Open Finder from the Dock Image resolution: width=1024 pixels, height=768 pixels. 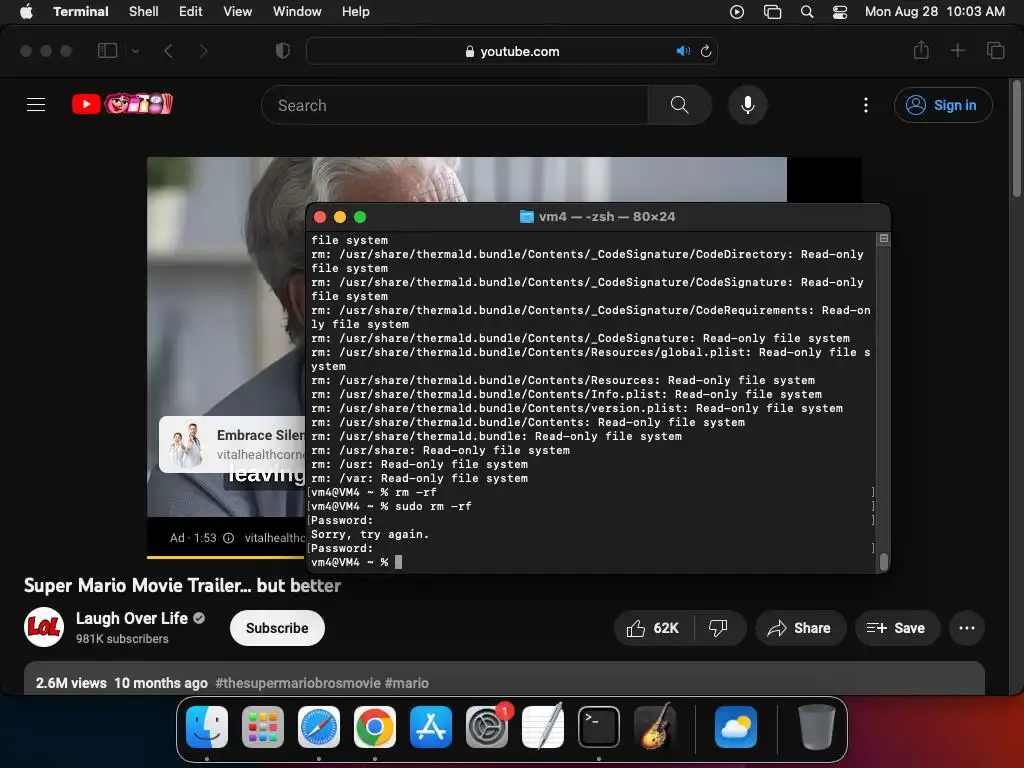[x=207, y=727]
